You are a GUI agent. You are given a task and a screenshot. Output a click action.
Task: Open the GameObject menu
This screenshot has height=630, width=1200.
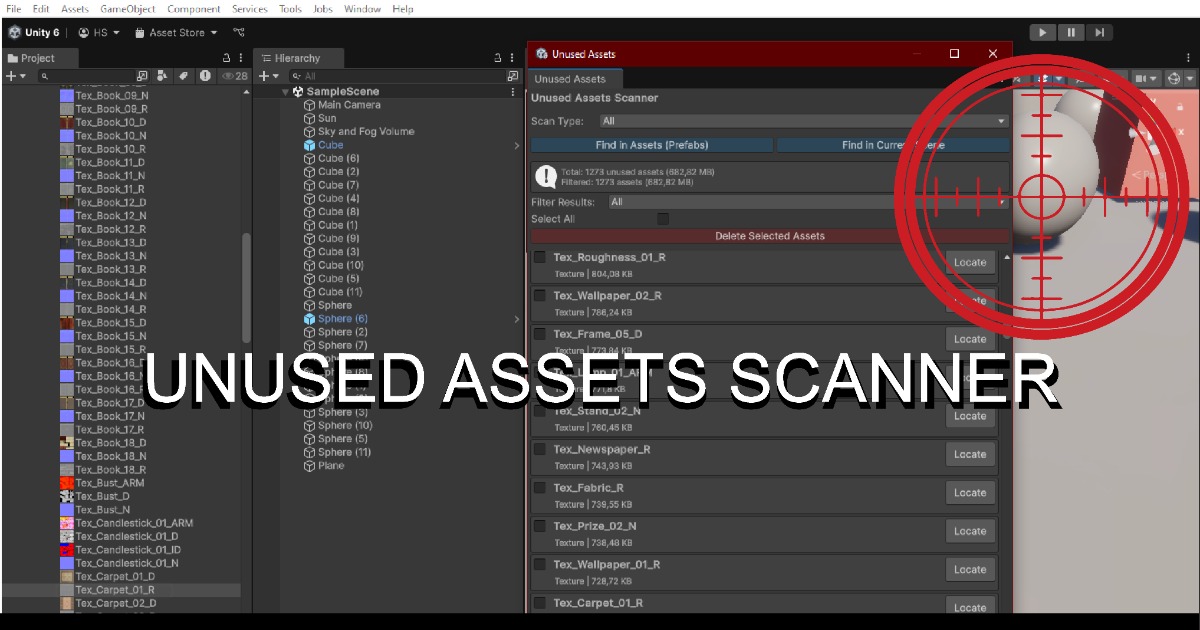[127, 9]
